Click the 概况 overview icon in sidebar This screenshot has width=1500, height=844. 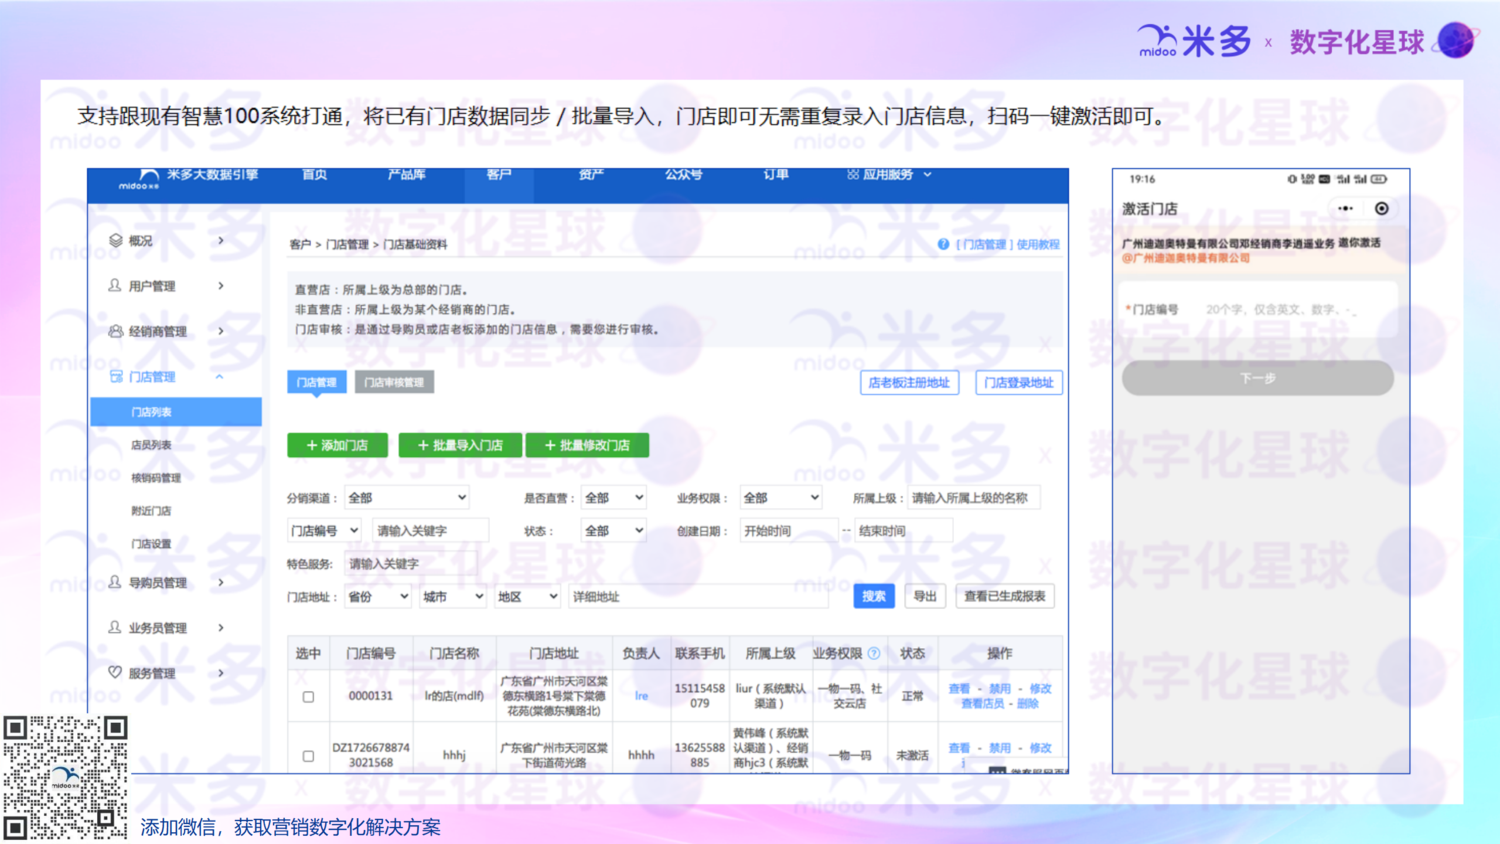(116, 241)
